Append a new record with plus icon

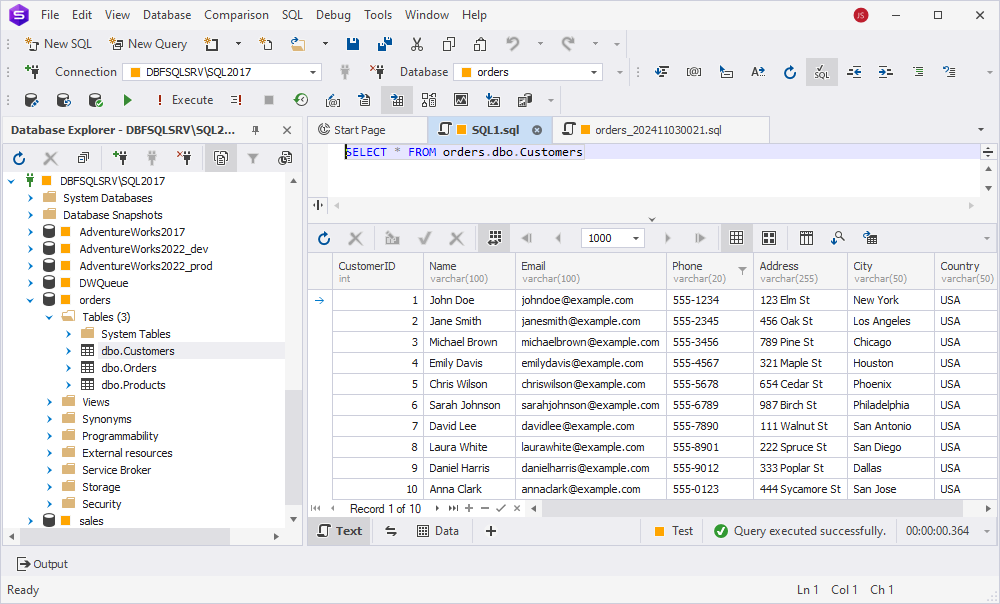tap(469, 508)
